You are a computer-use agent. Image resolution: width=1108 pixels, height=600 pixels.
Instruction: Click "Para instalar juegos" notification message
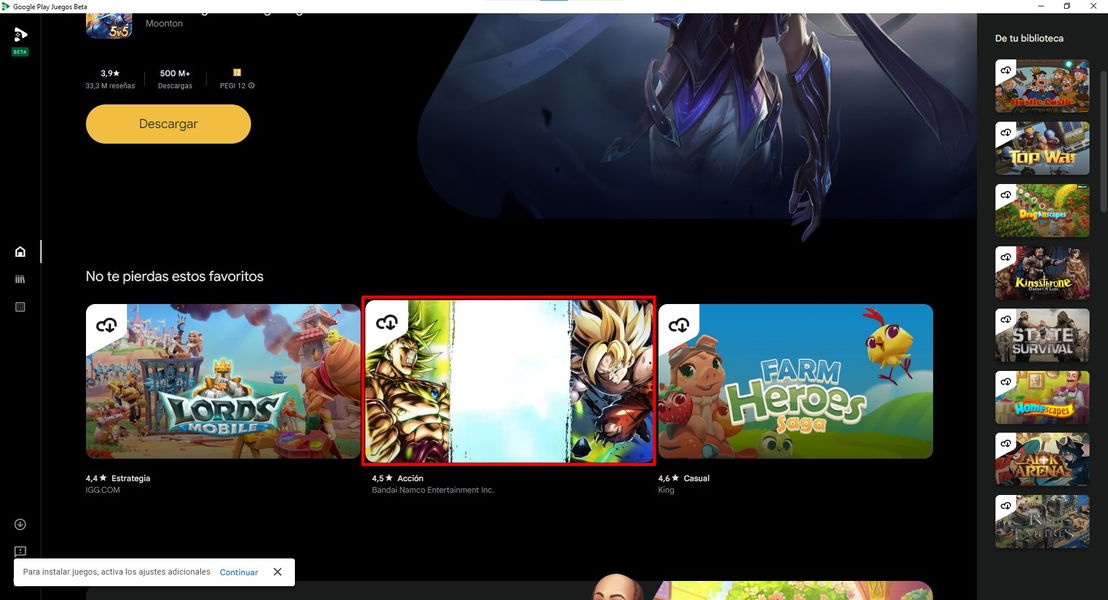(x=117, y=572)
